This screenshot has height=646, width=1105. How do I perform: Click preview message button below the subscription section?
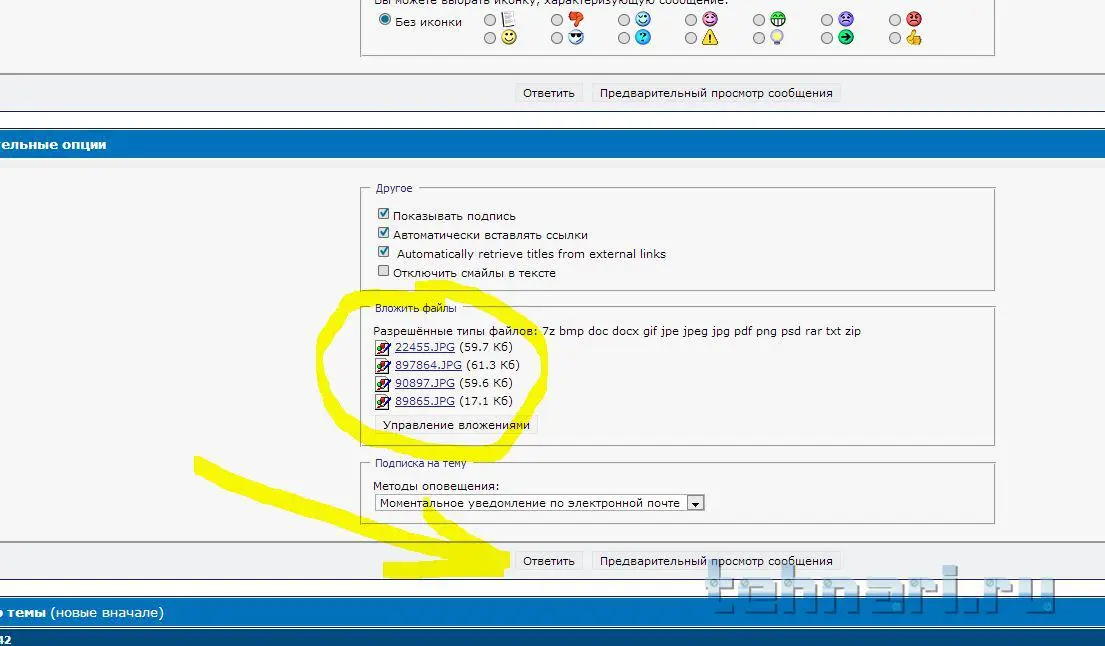[716, 561]
